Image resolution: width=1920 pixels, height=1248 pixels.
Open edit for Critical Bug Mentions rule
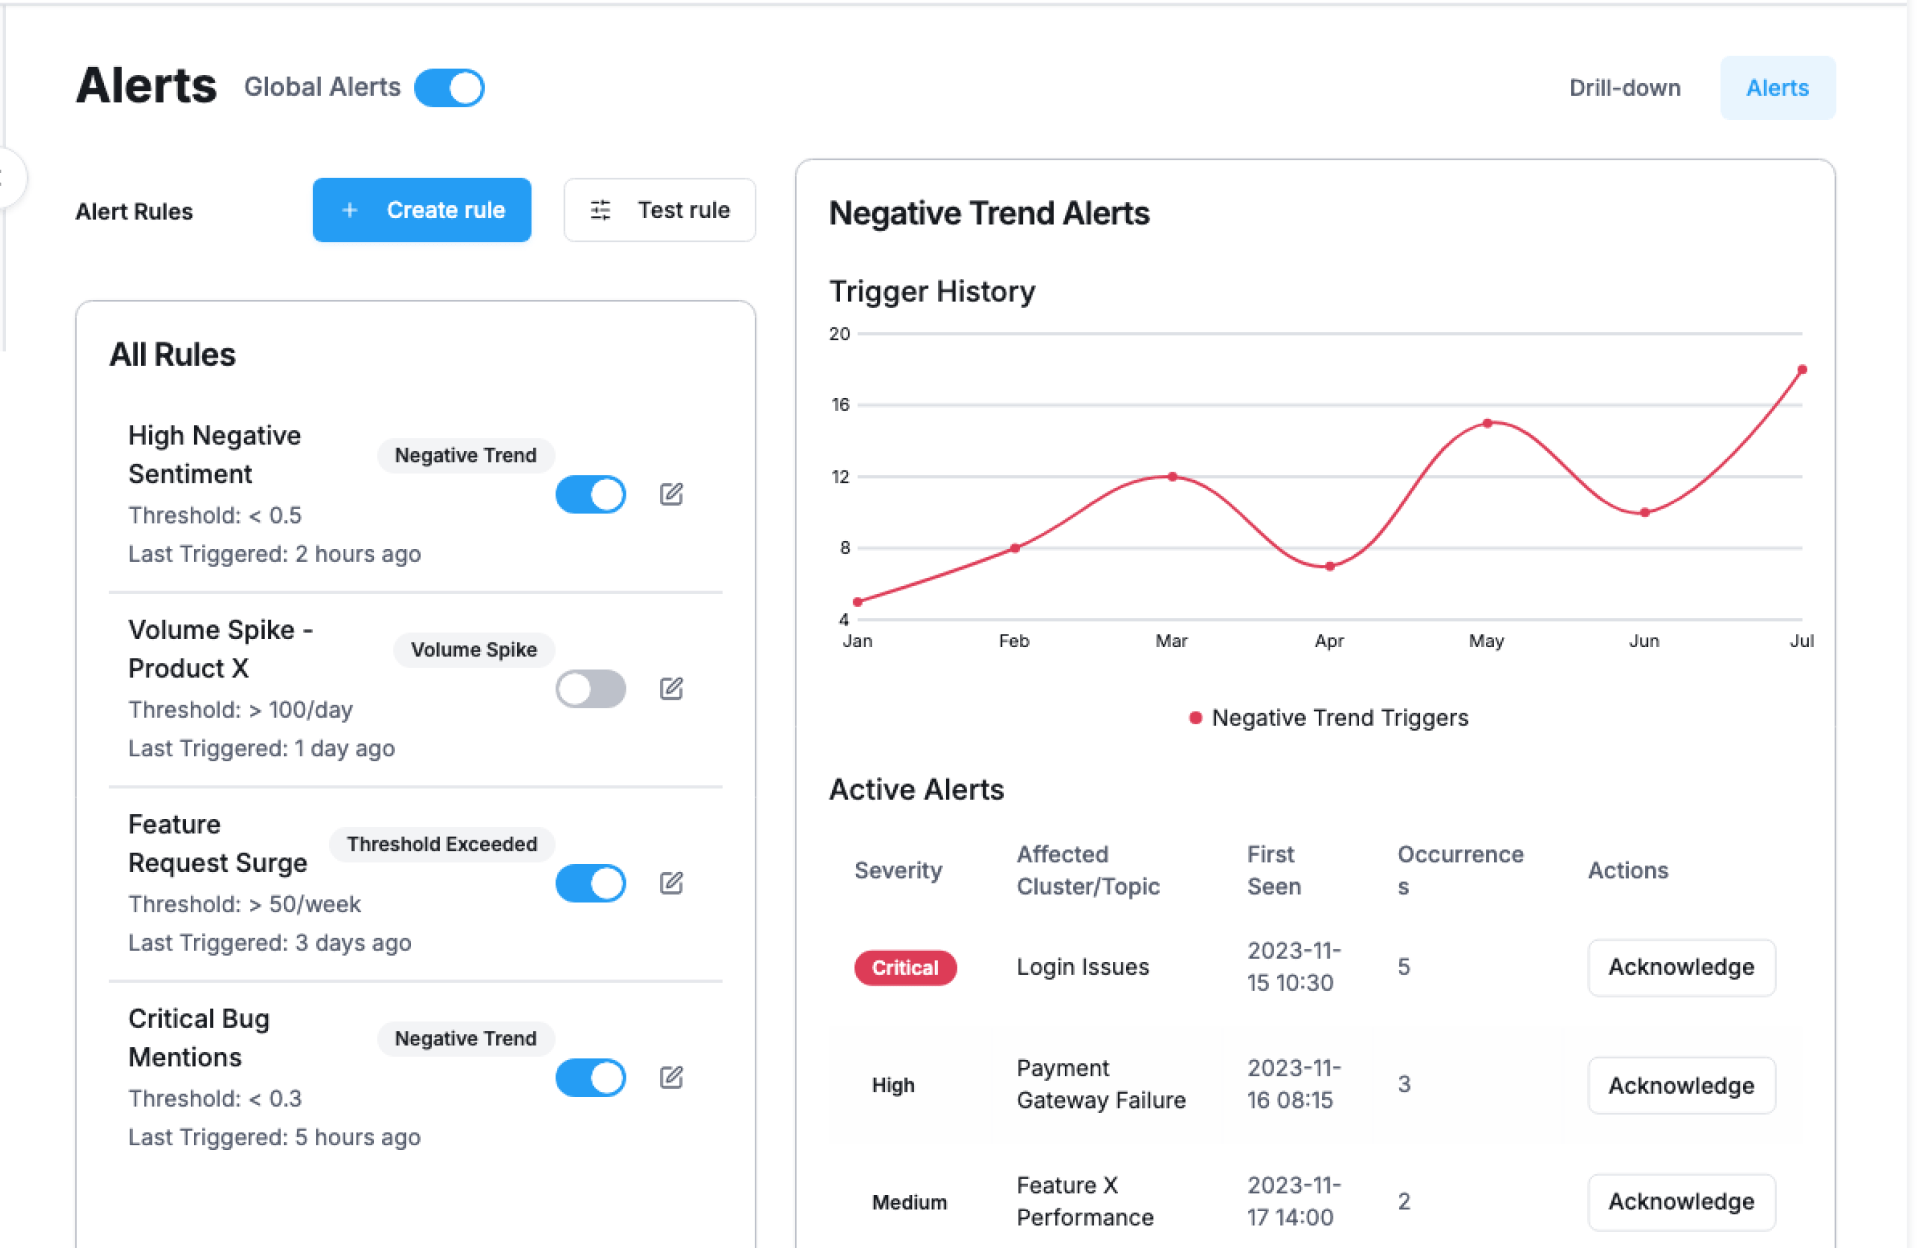click(x=671, y=1077)
